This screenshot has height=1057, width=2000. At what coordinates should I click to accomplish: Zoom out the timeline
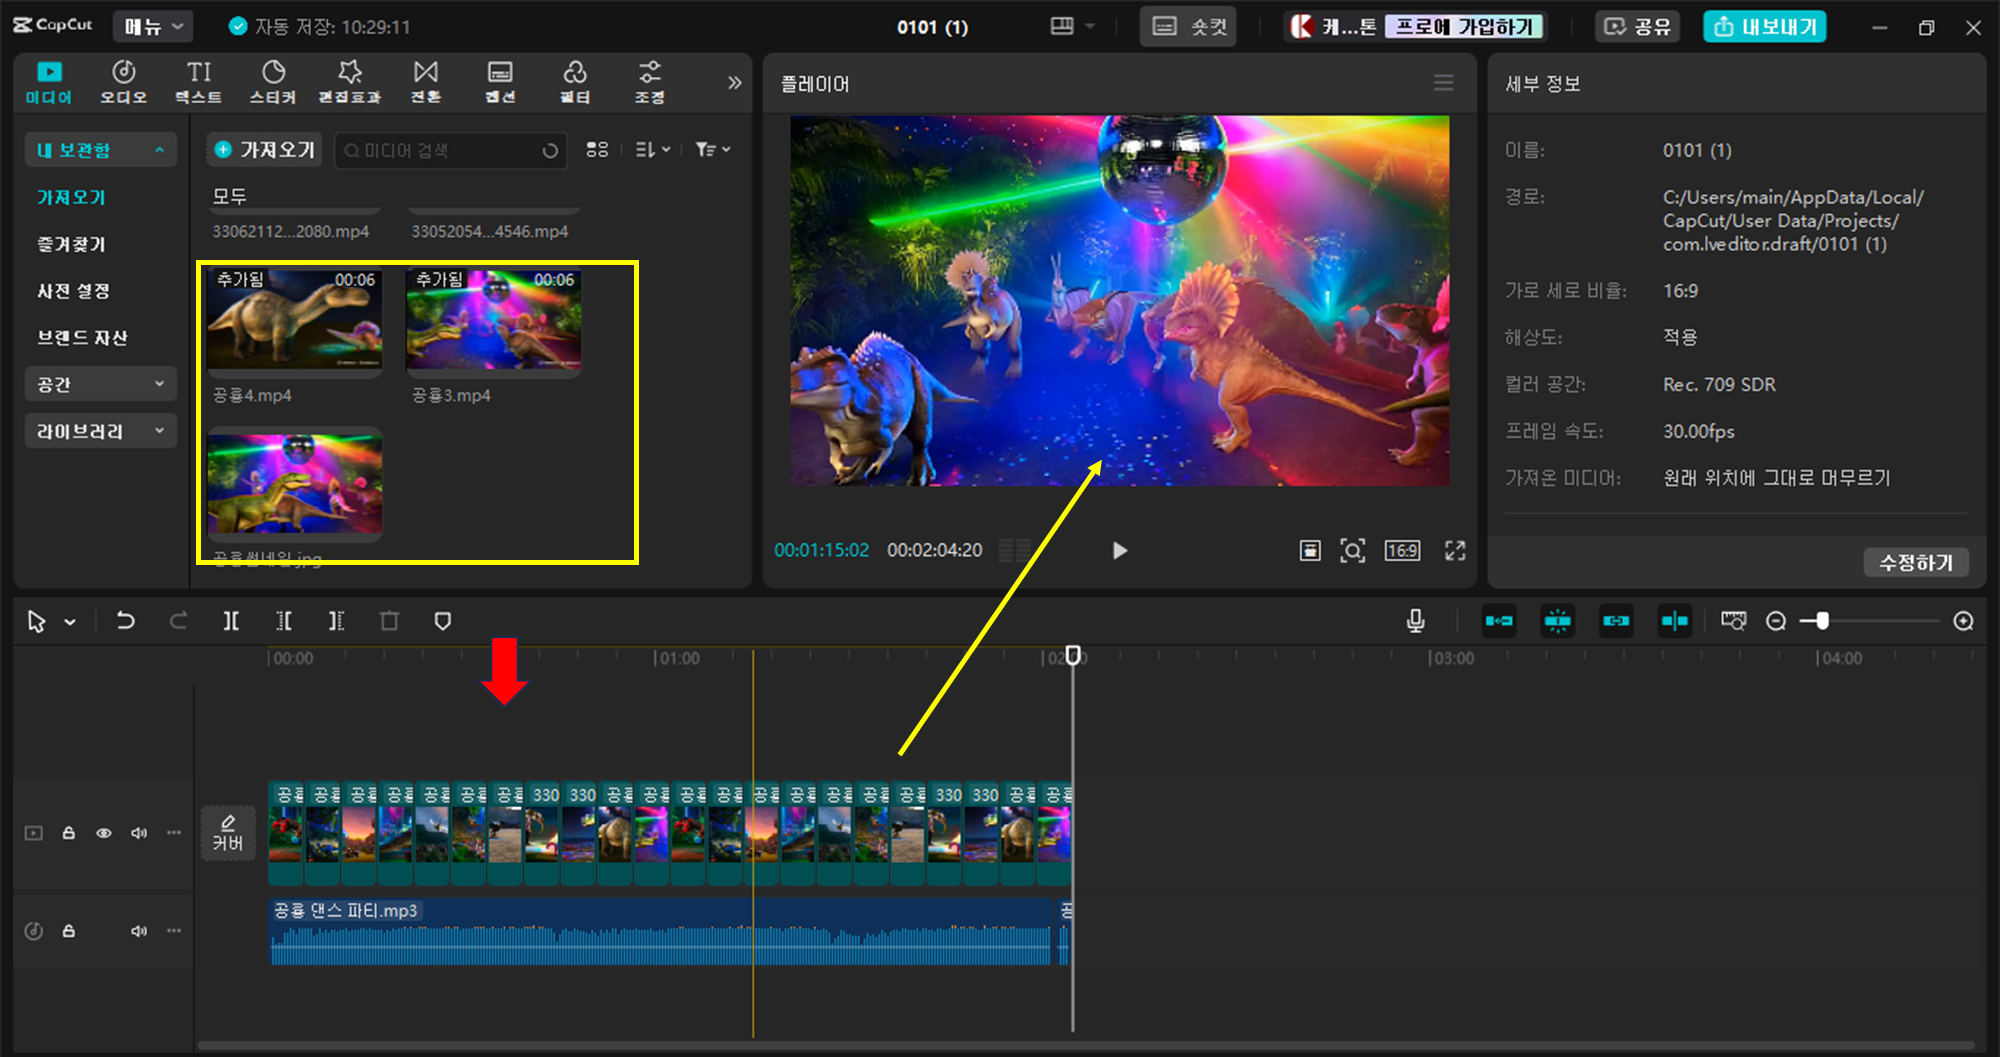(x=1776, y=621)
